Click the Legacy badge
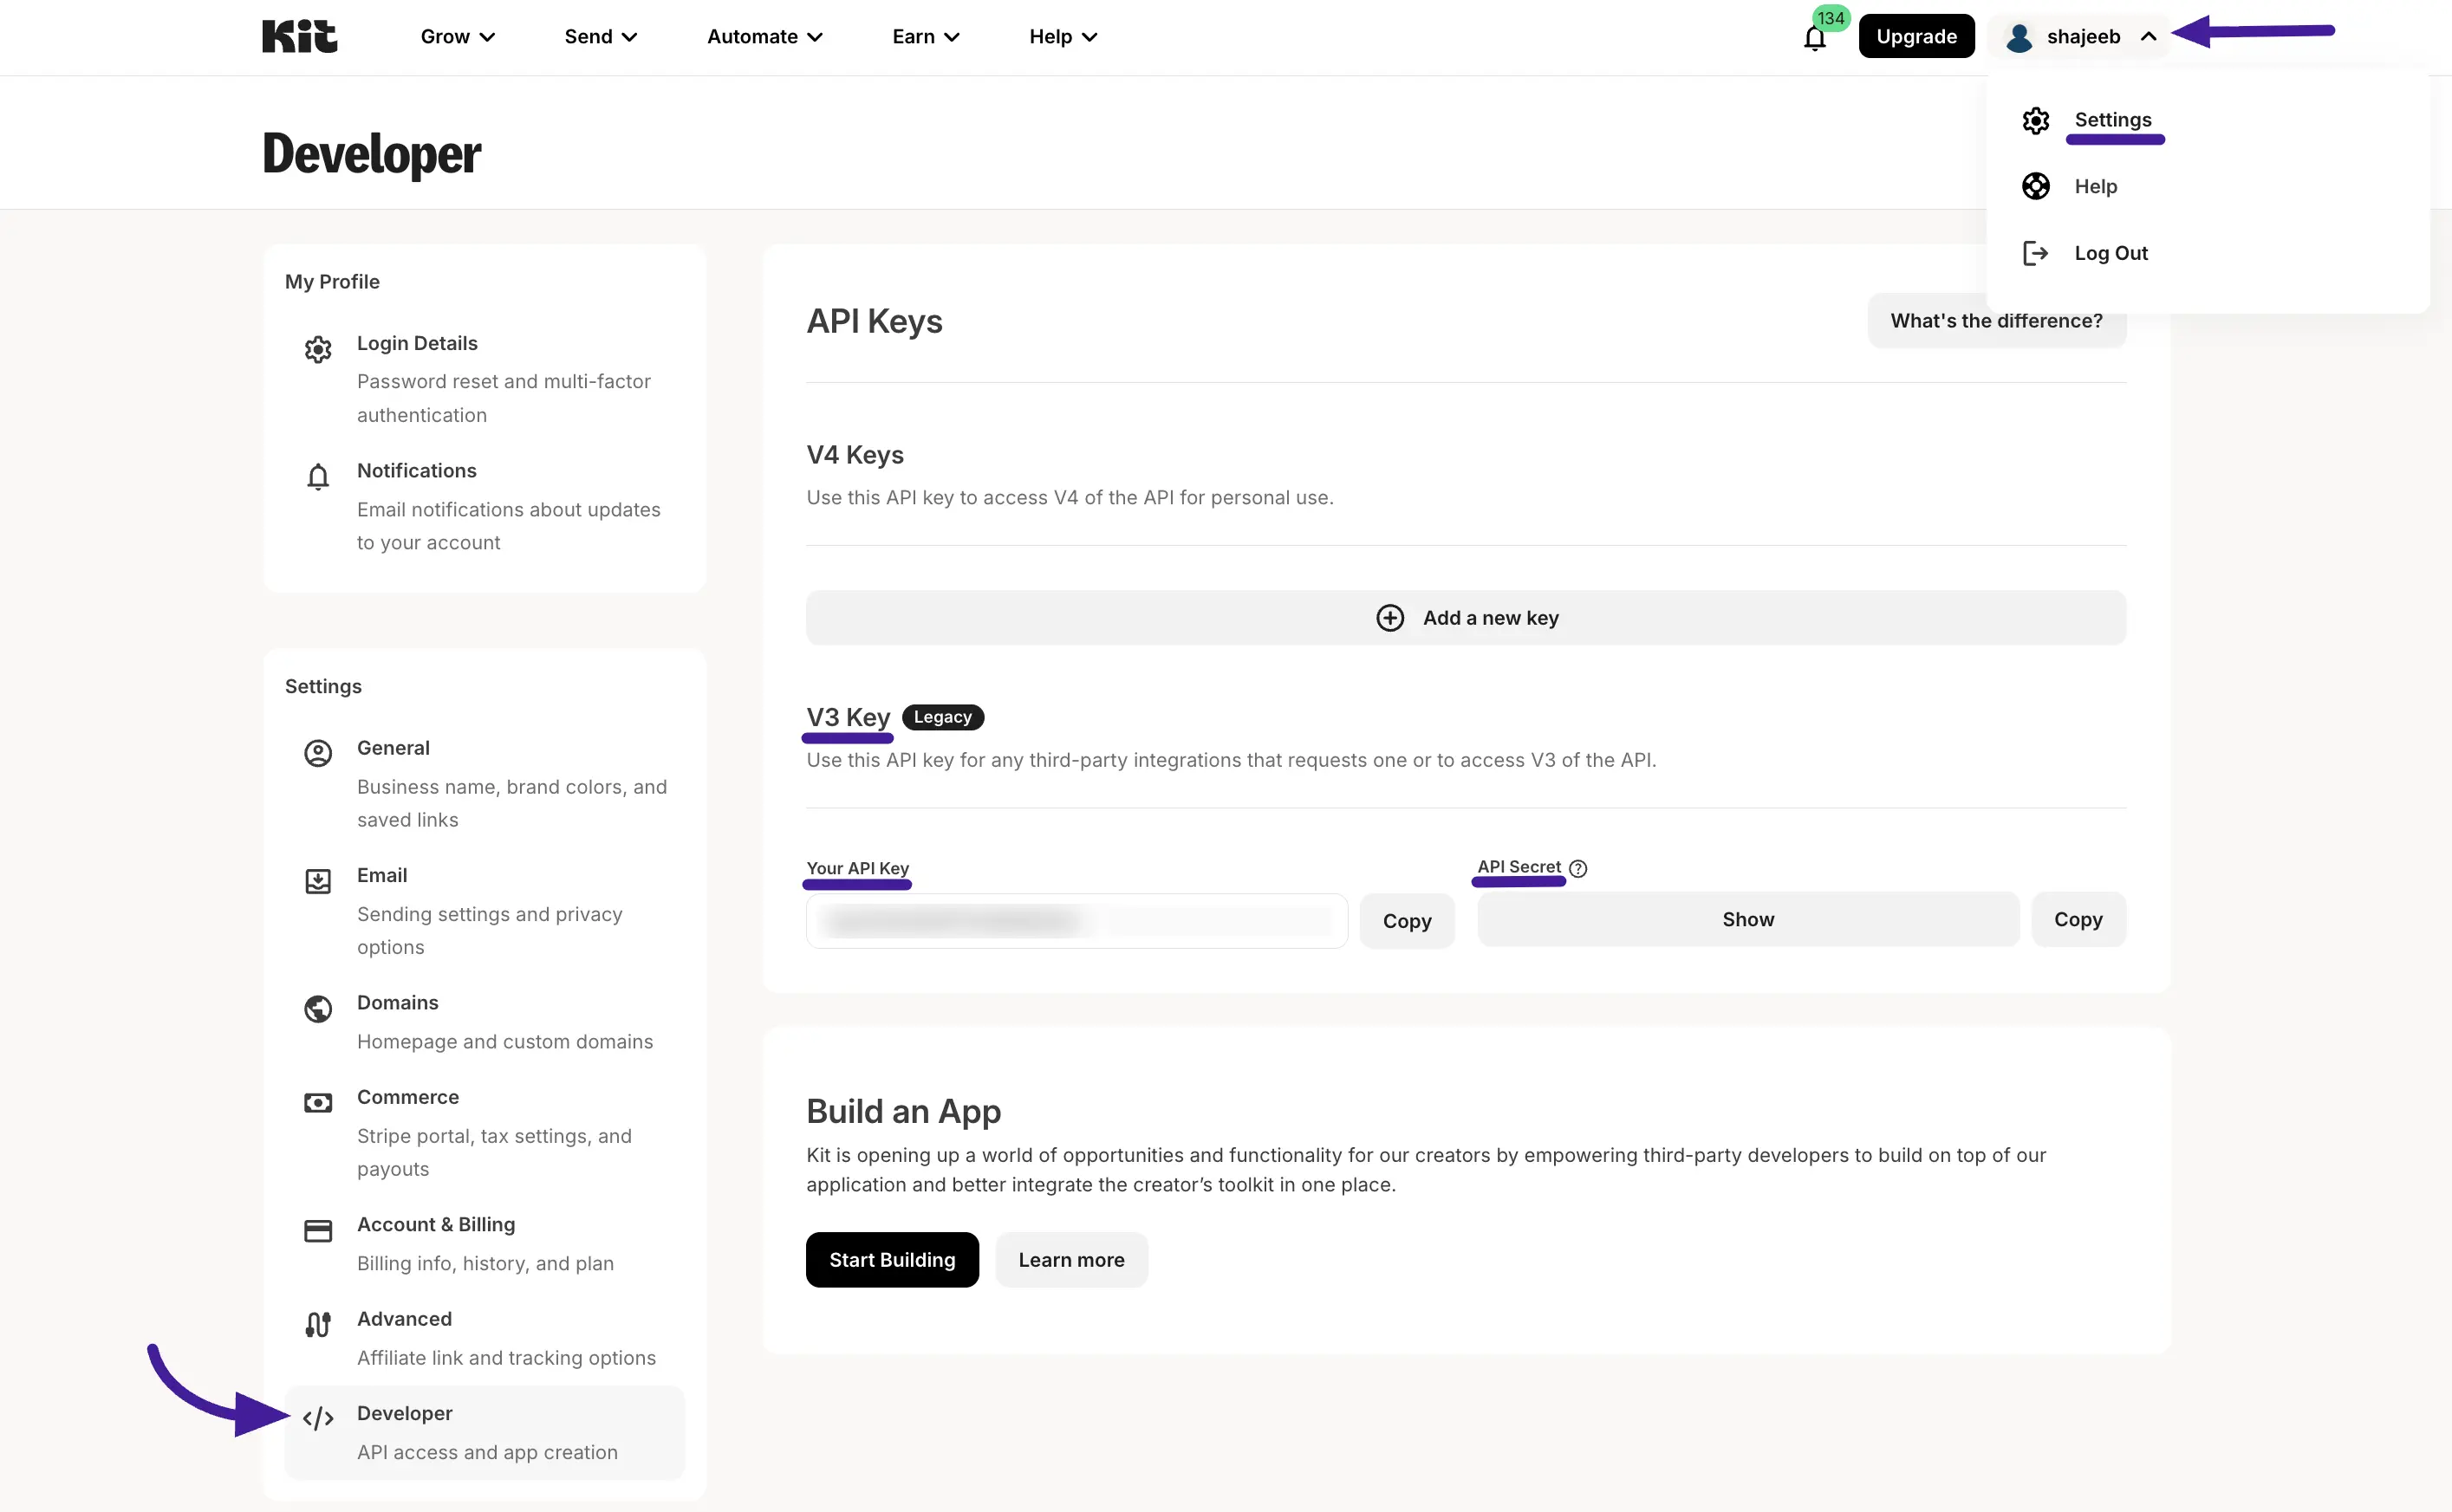2452x1512 pixels. [943, 717]
